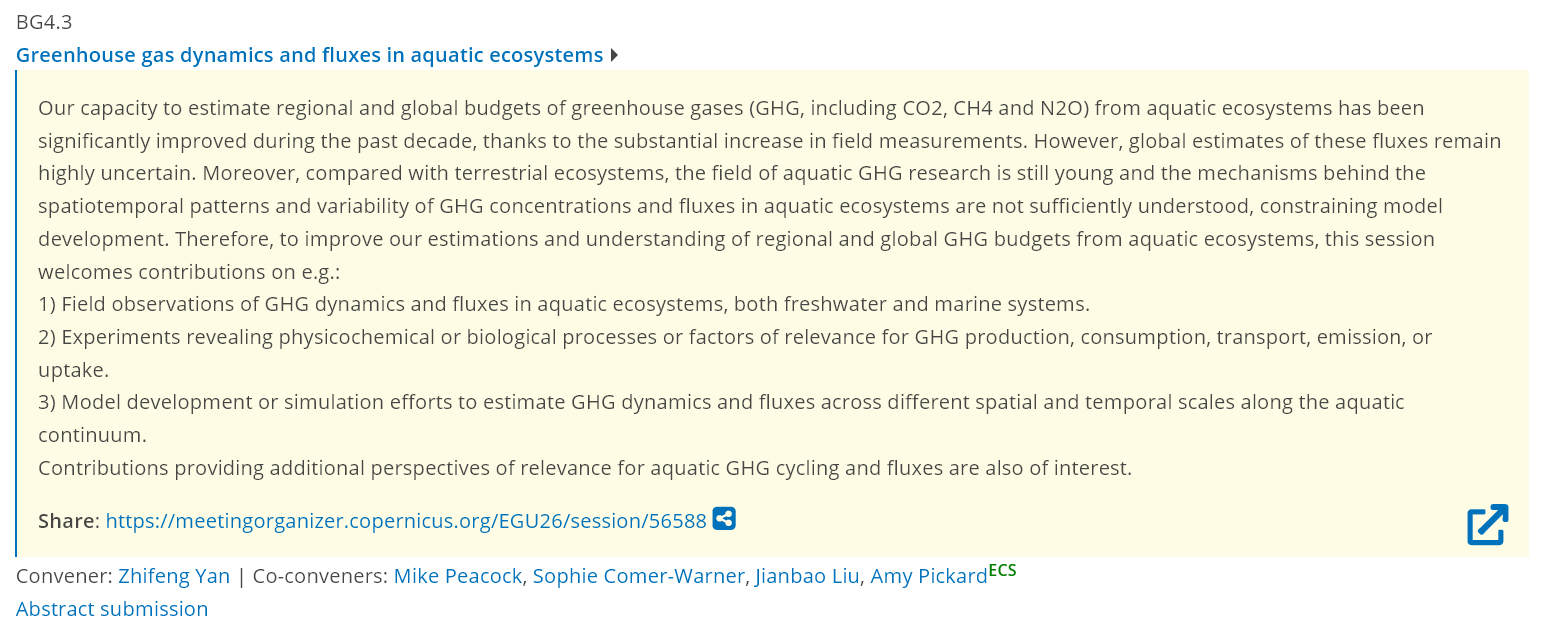This screenshot has width=1550, height=638.
Task: Click the "Contributions providing additional perspectives" sentence
Action: pyautogui.click(x=584, y=468)
